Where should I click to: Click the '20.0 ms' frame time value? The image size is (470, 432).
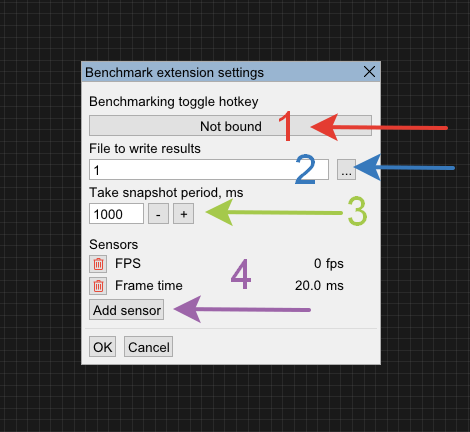click(319, 286)
